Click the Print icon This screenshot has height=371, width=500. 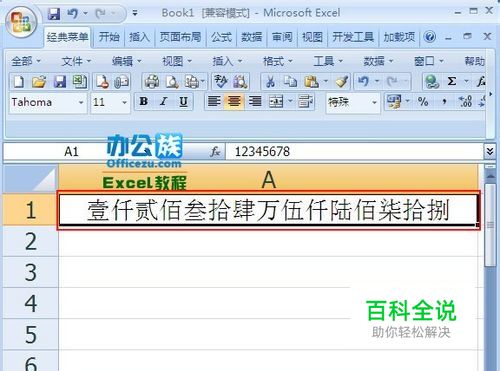(x=152, y=82)
